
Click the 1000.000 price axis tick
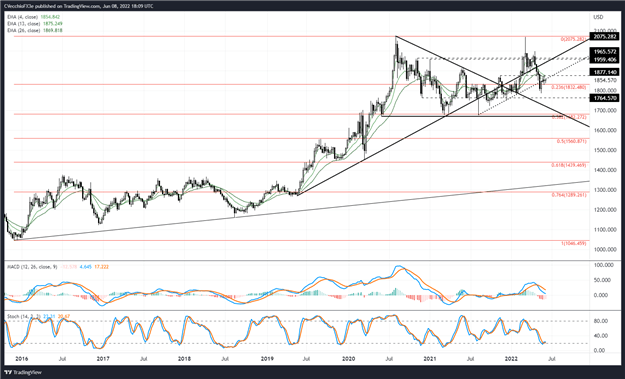coord(605,249)
